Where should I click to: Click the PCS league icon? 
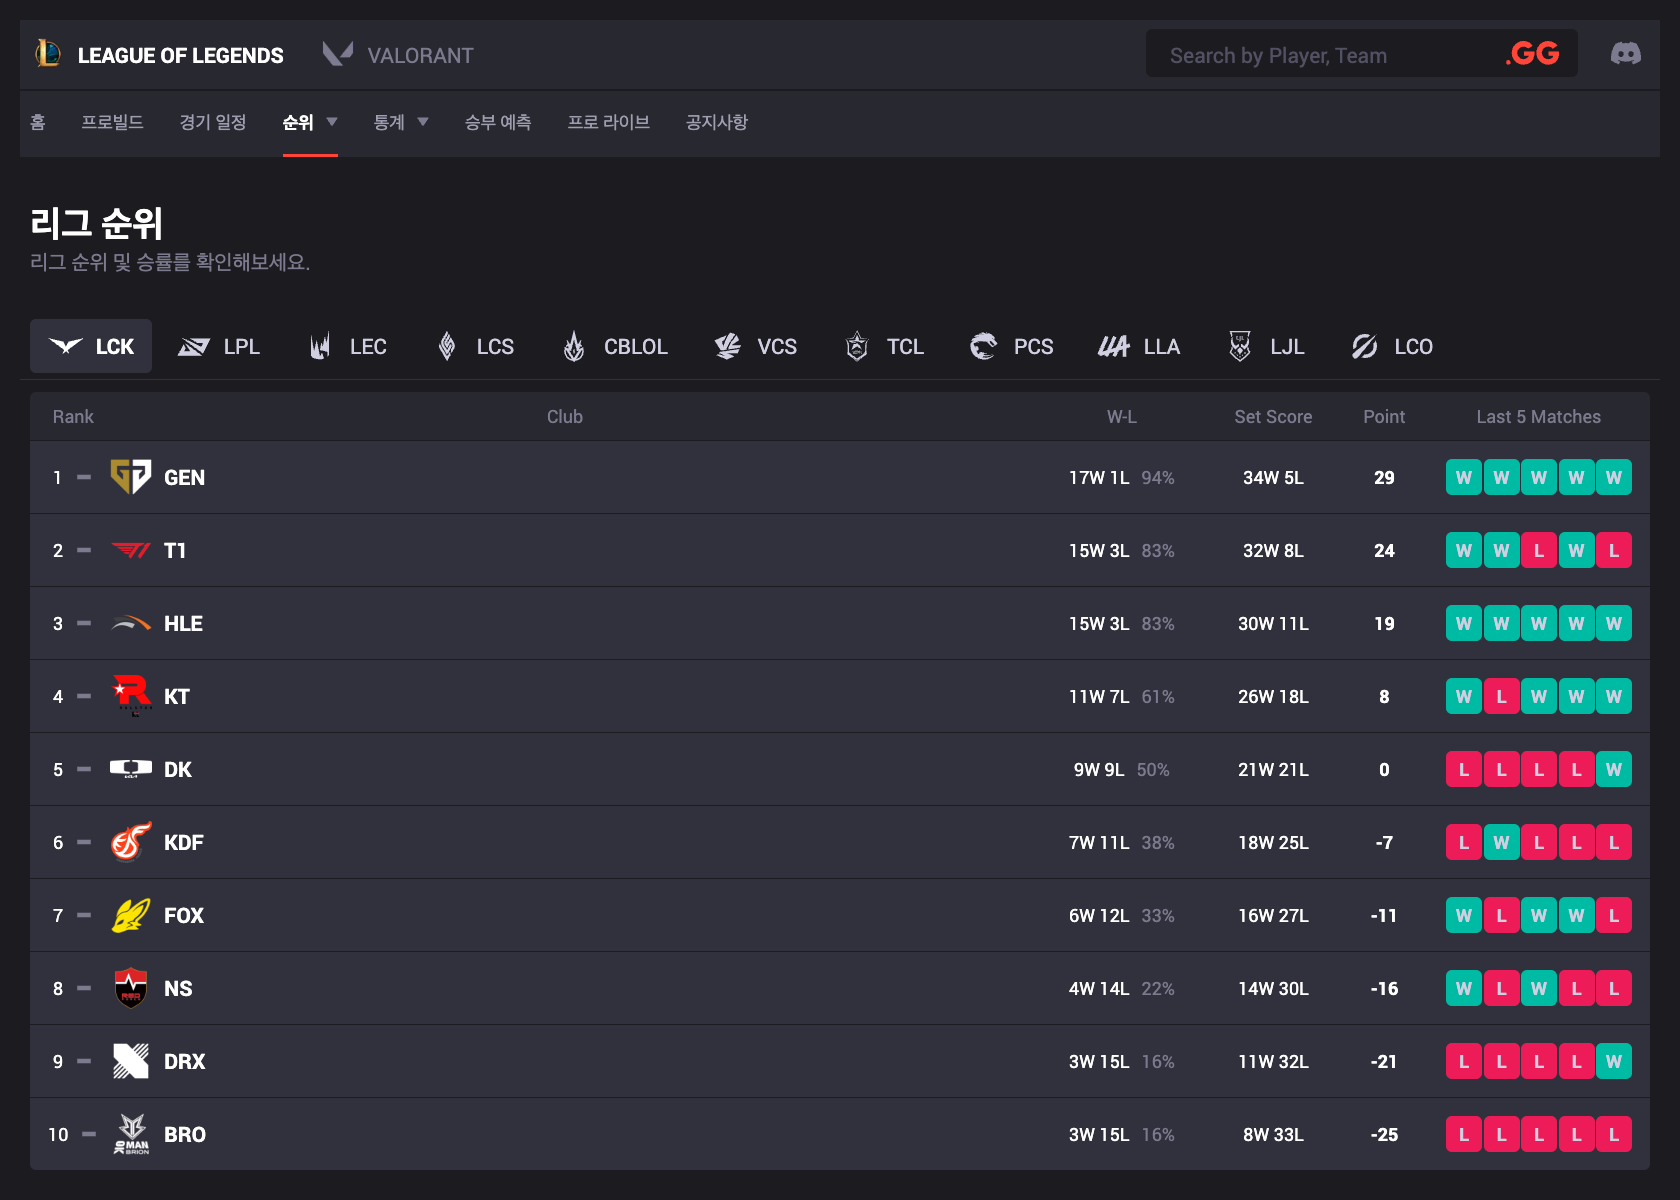point(984,347)
